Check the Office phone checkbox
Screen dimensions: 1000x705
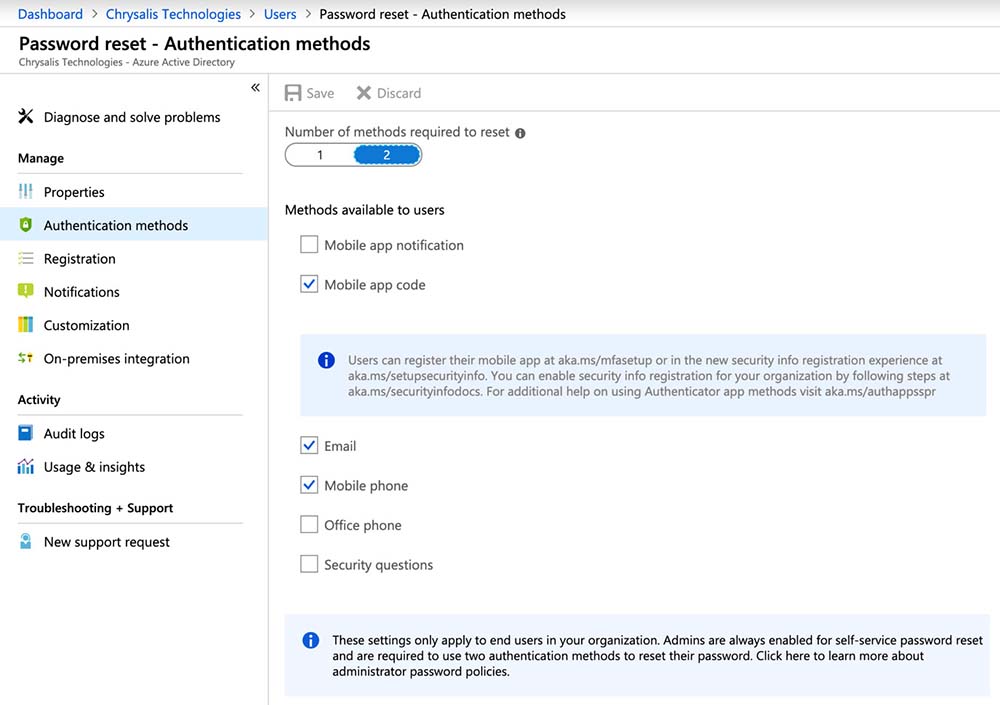pos(309,525)
